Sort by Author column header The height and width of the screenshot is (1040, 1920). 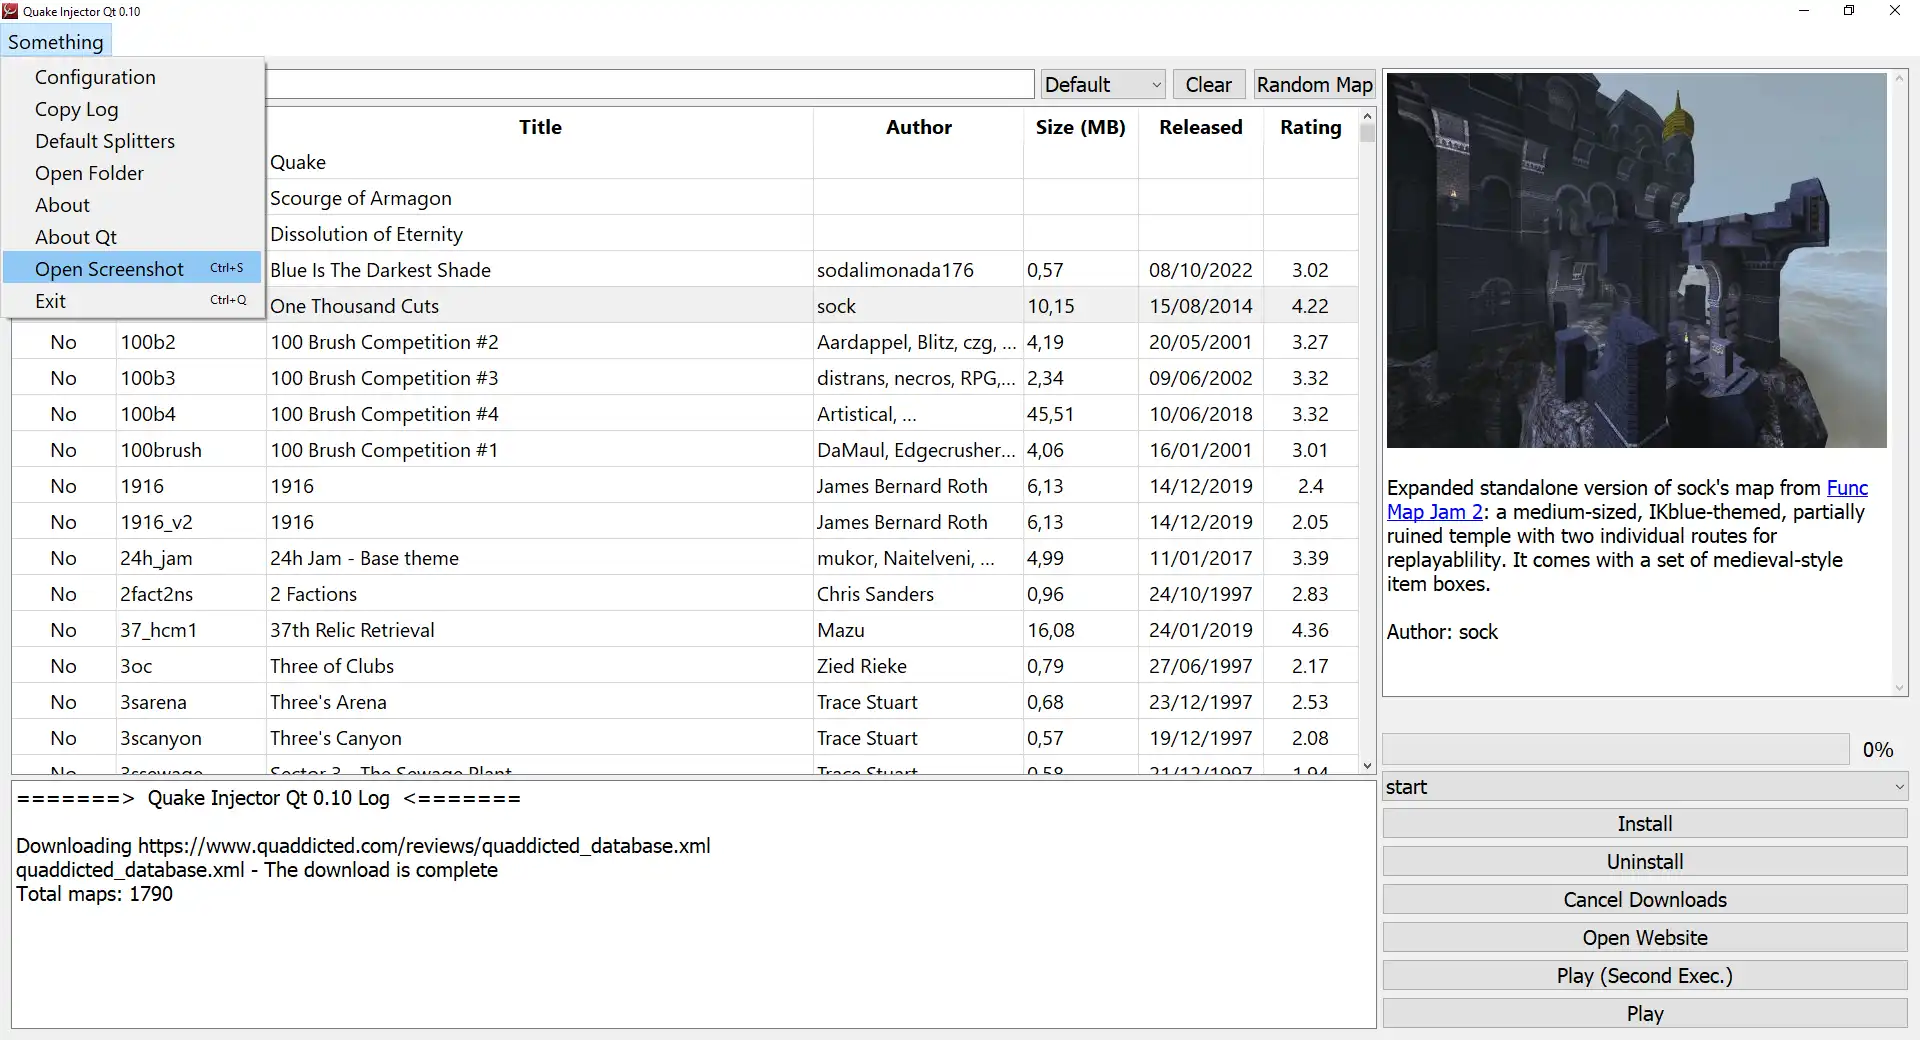[x=918, y=127]
